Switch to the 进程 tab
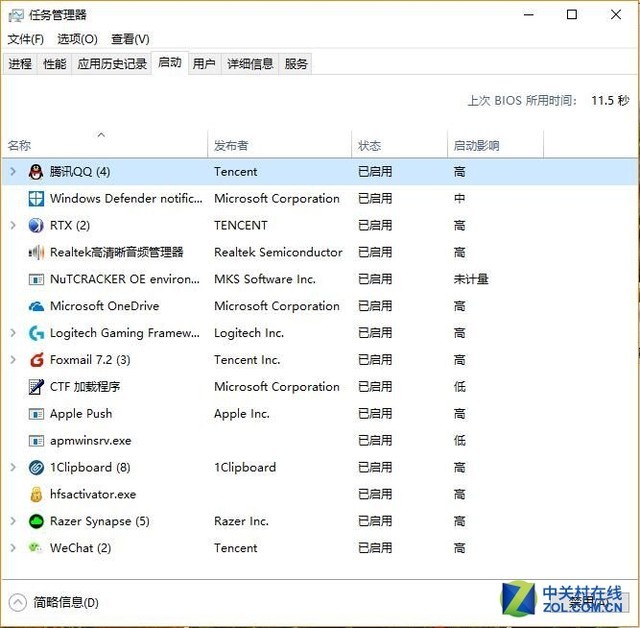This screenshot has height=628, width=640. click(x=20, y=64)
